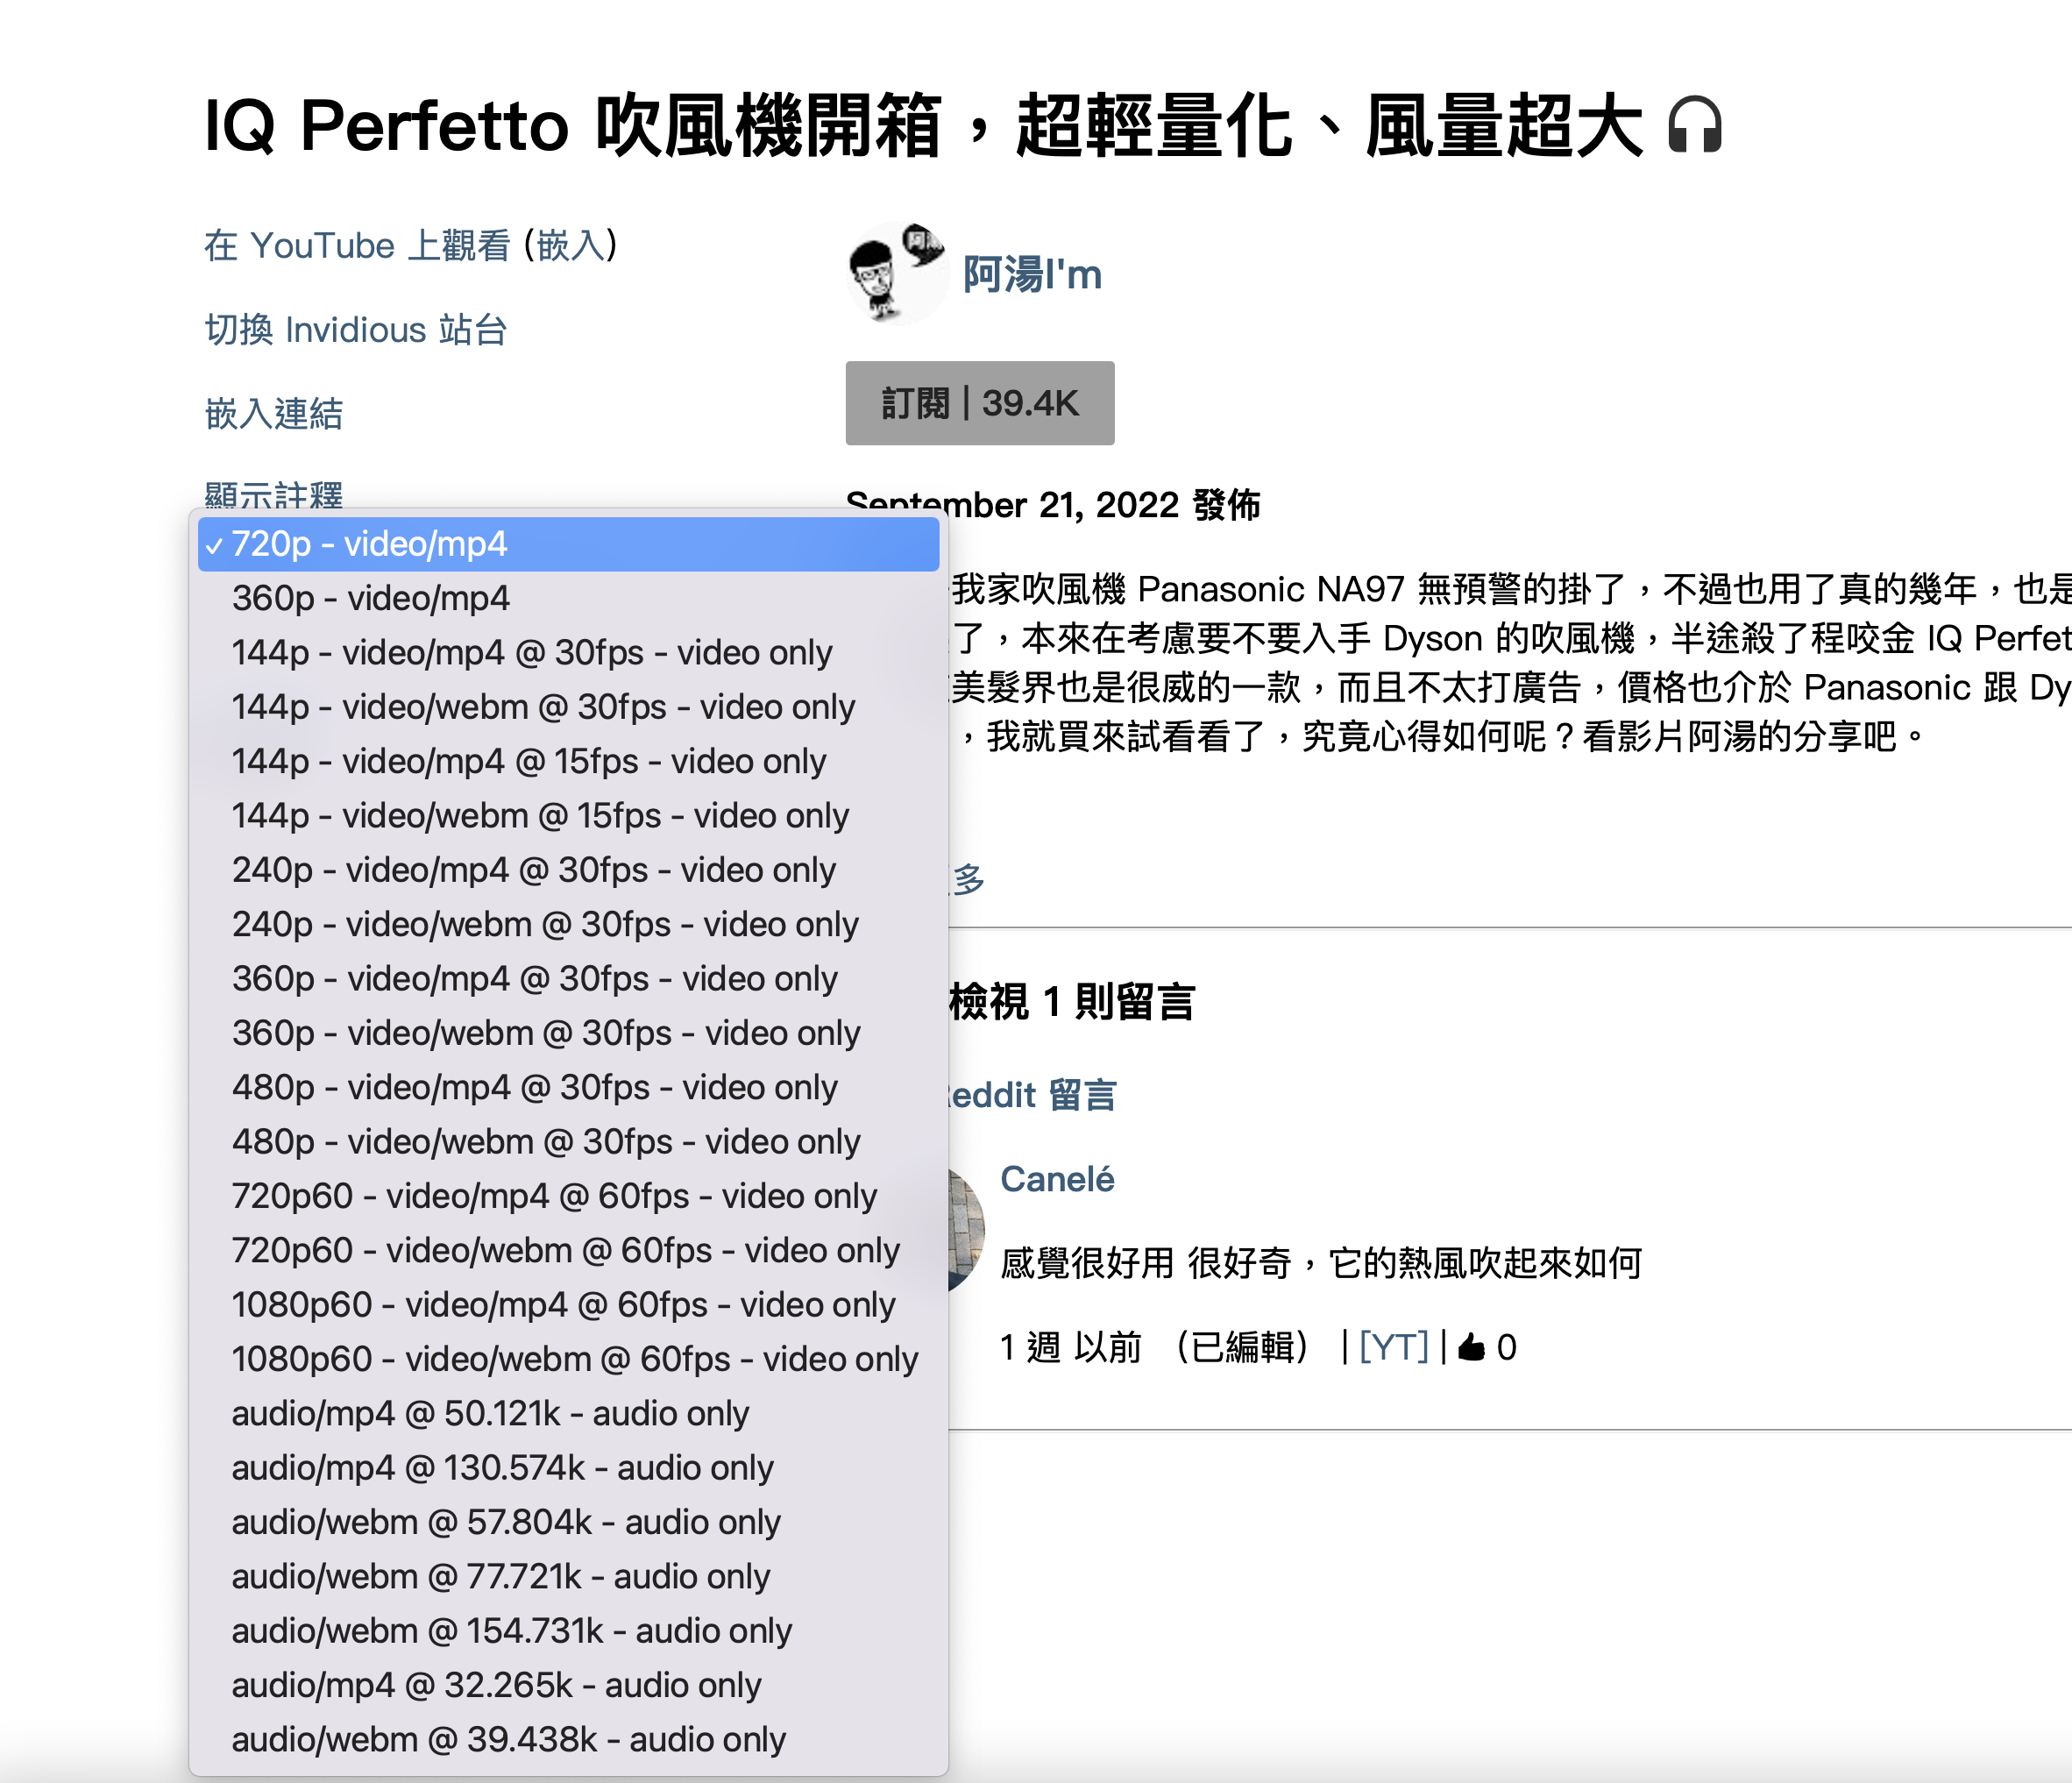Select 1080p60 video/mp4 60fps video only
The image size is (2072, 1783).
[563, 1305]
